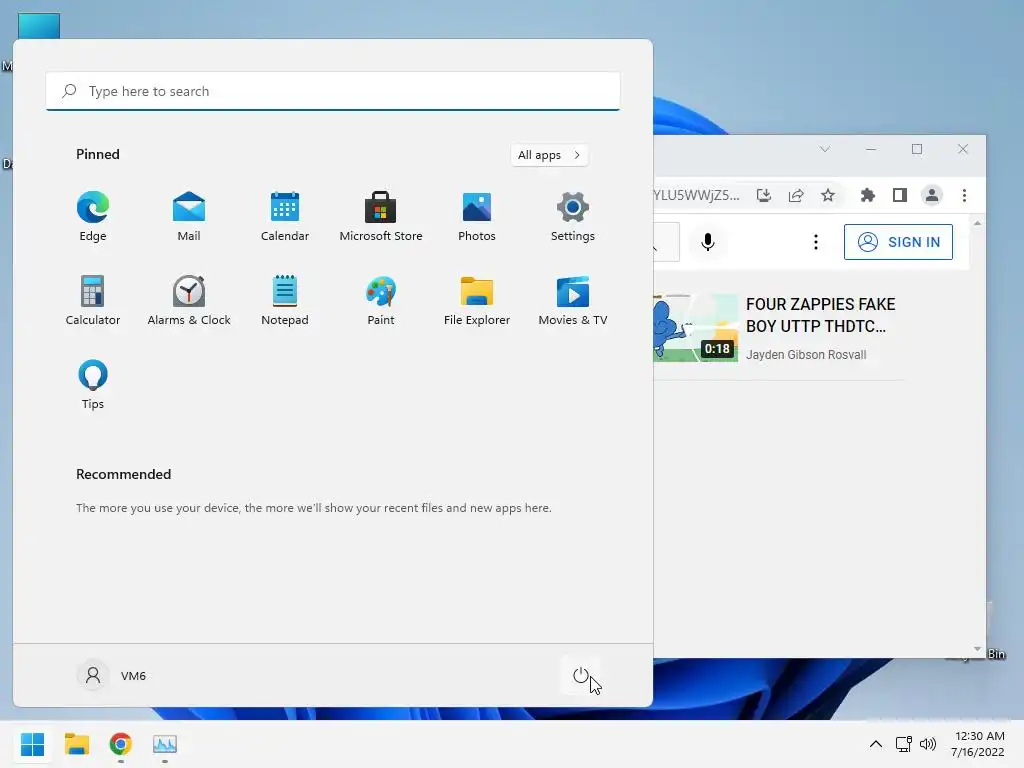Open YouTube settings three-dot menu
Screen dimensions: 1024x768
pos(816,242)
